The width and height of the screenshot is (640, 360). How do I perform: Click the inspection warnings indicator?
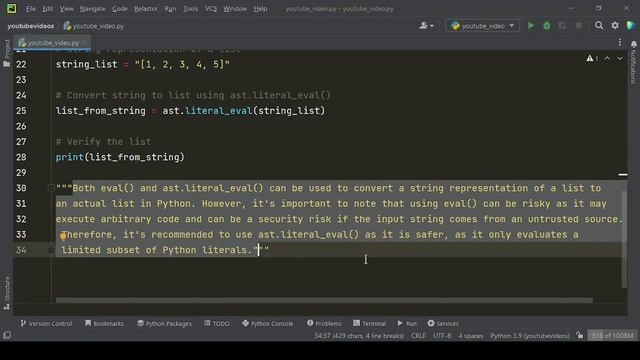click(x=592, y=59)
